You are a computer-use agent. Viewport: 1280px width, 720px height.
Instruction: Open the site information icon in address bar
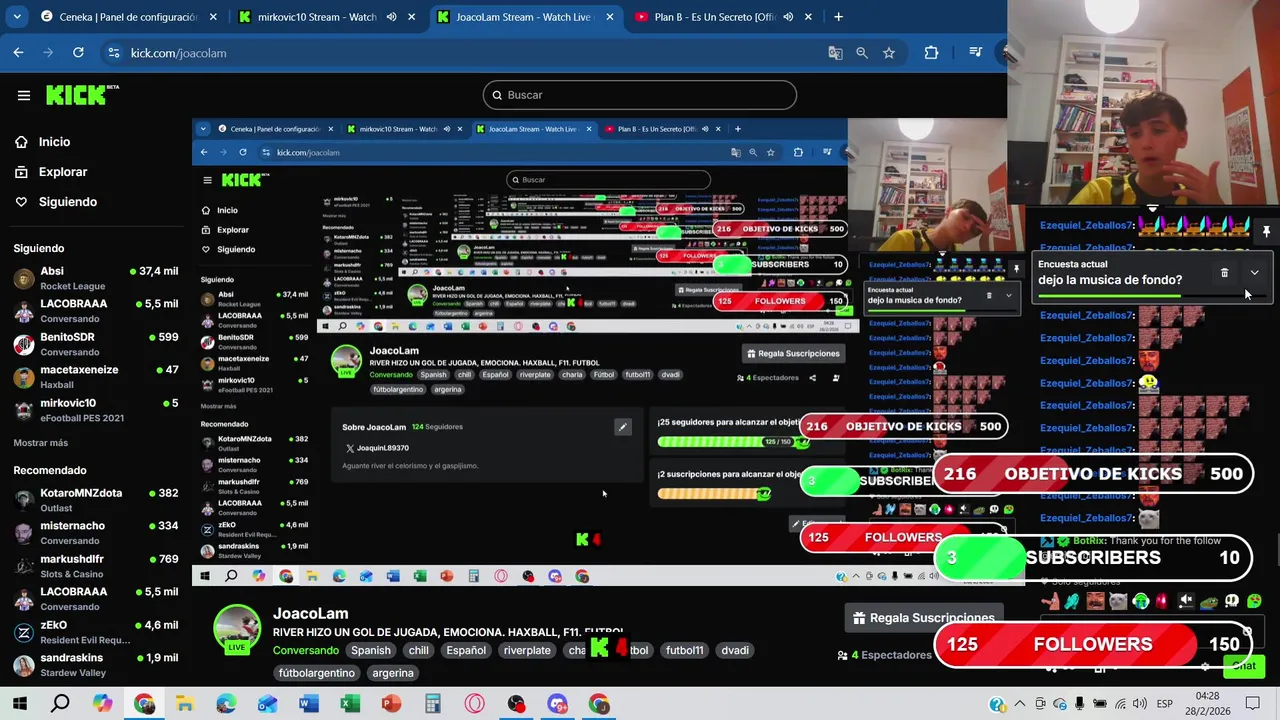(x=114, y=53)
